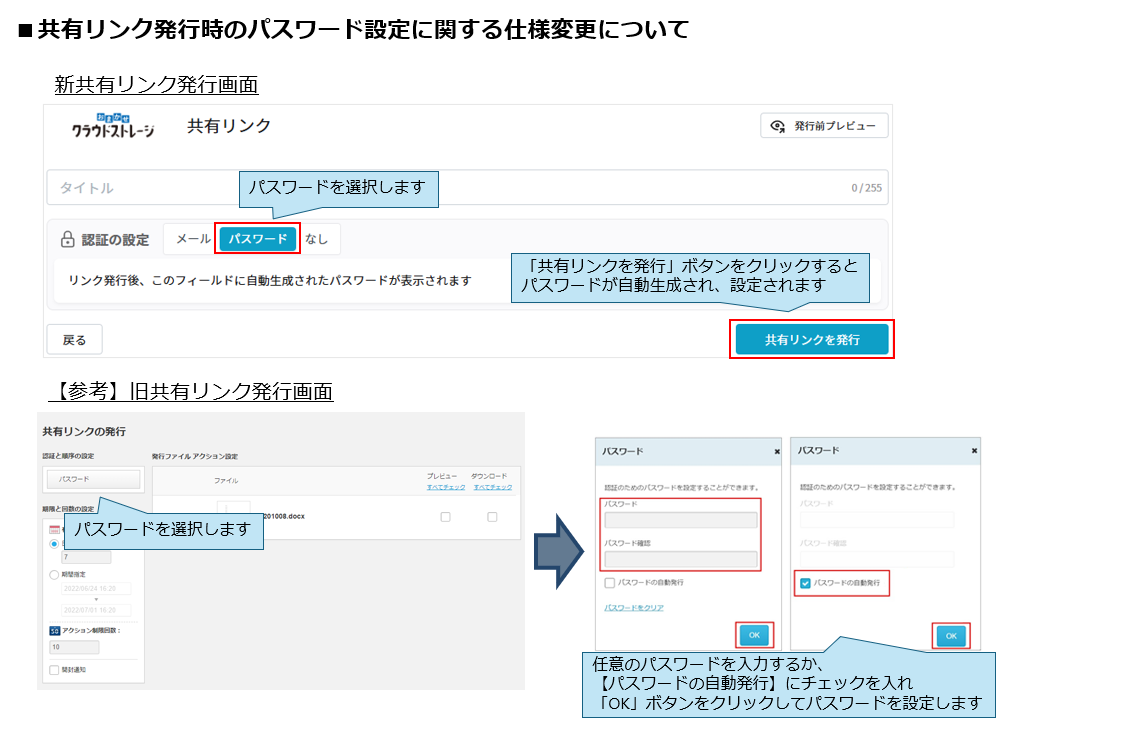Check パスワードの自動発行 in left dialog
1122x735 pixels.
[610, 583]
